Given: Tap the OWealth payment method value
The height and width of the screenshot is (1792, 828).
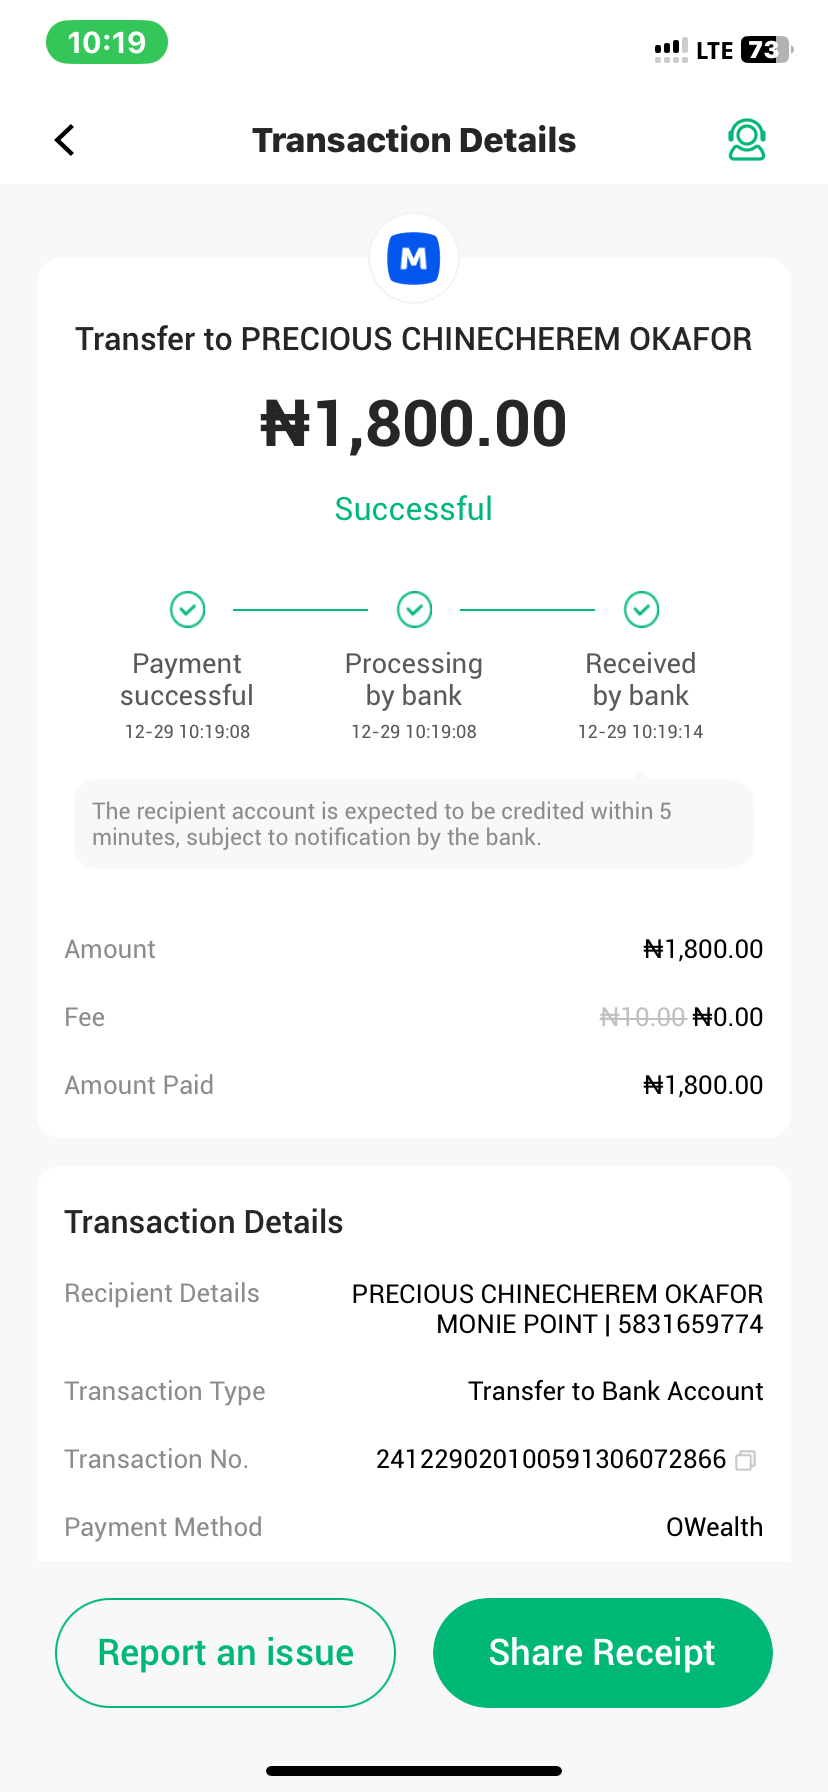Looking at the screenshot, I should click(714, 1527).
